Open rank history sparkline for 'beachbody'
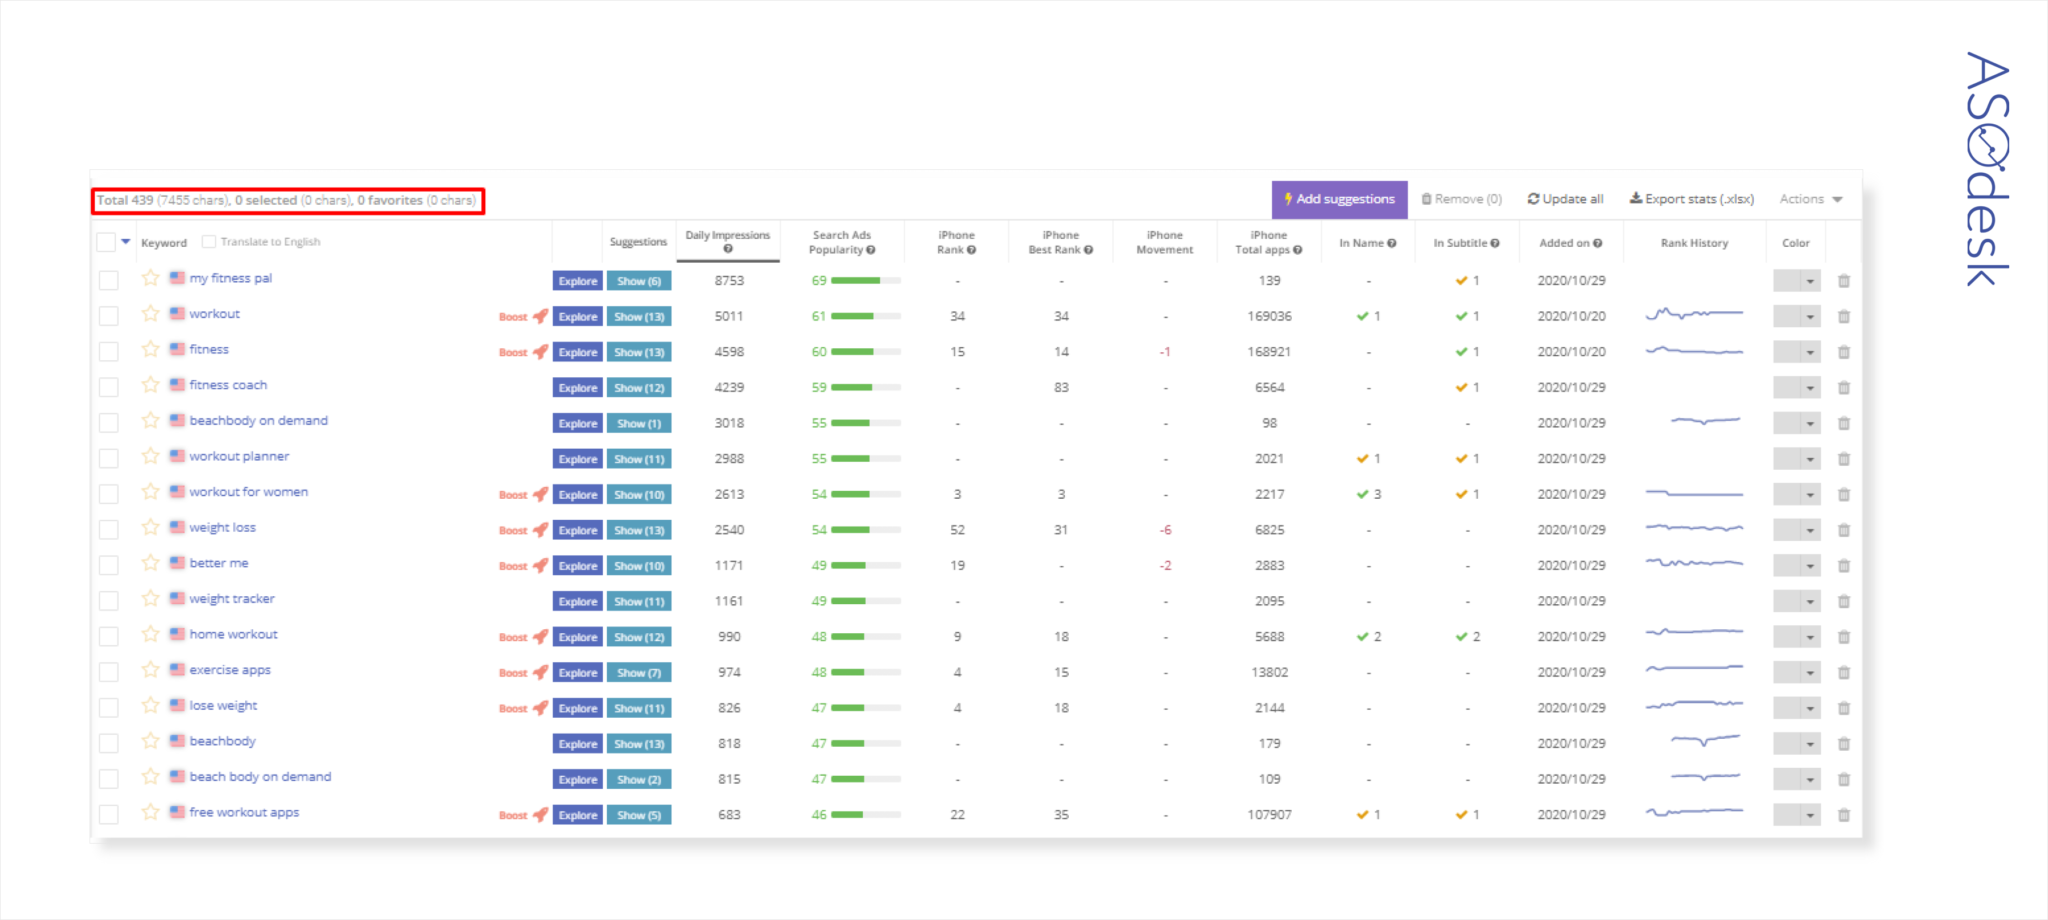 (1704, 742)
